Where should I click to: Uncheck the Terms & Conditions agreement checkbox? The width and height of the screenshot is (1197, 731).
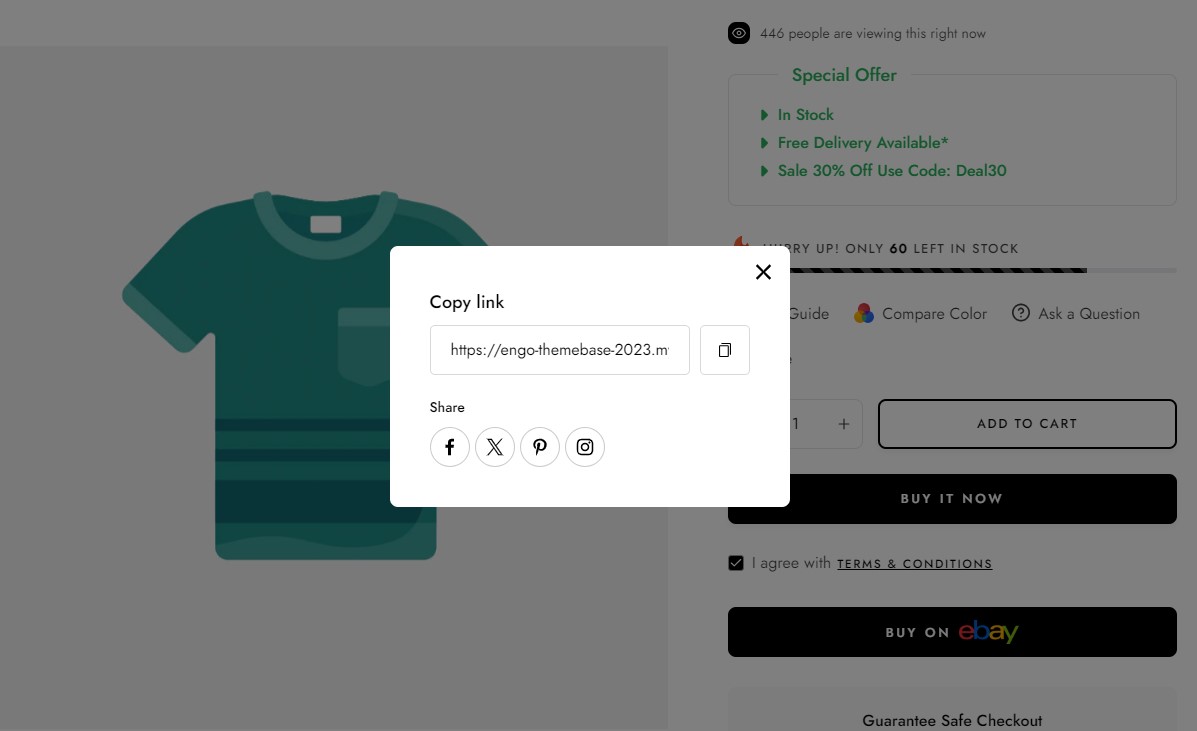pos(736,563)
